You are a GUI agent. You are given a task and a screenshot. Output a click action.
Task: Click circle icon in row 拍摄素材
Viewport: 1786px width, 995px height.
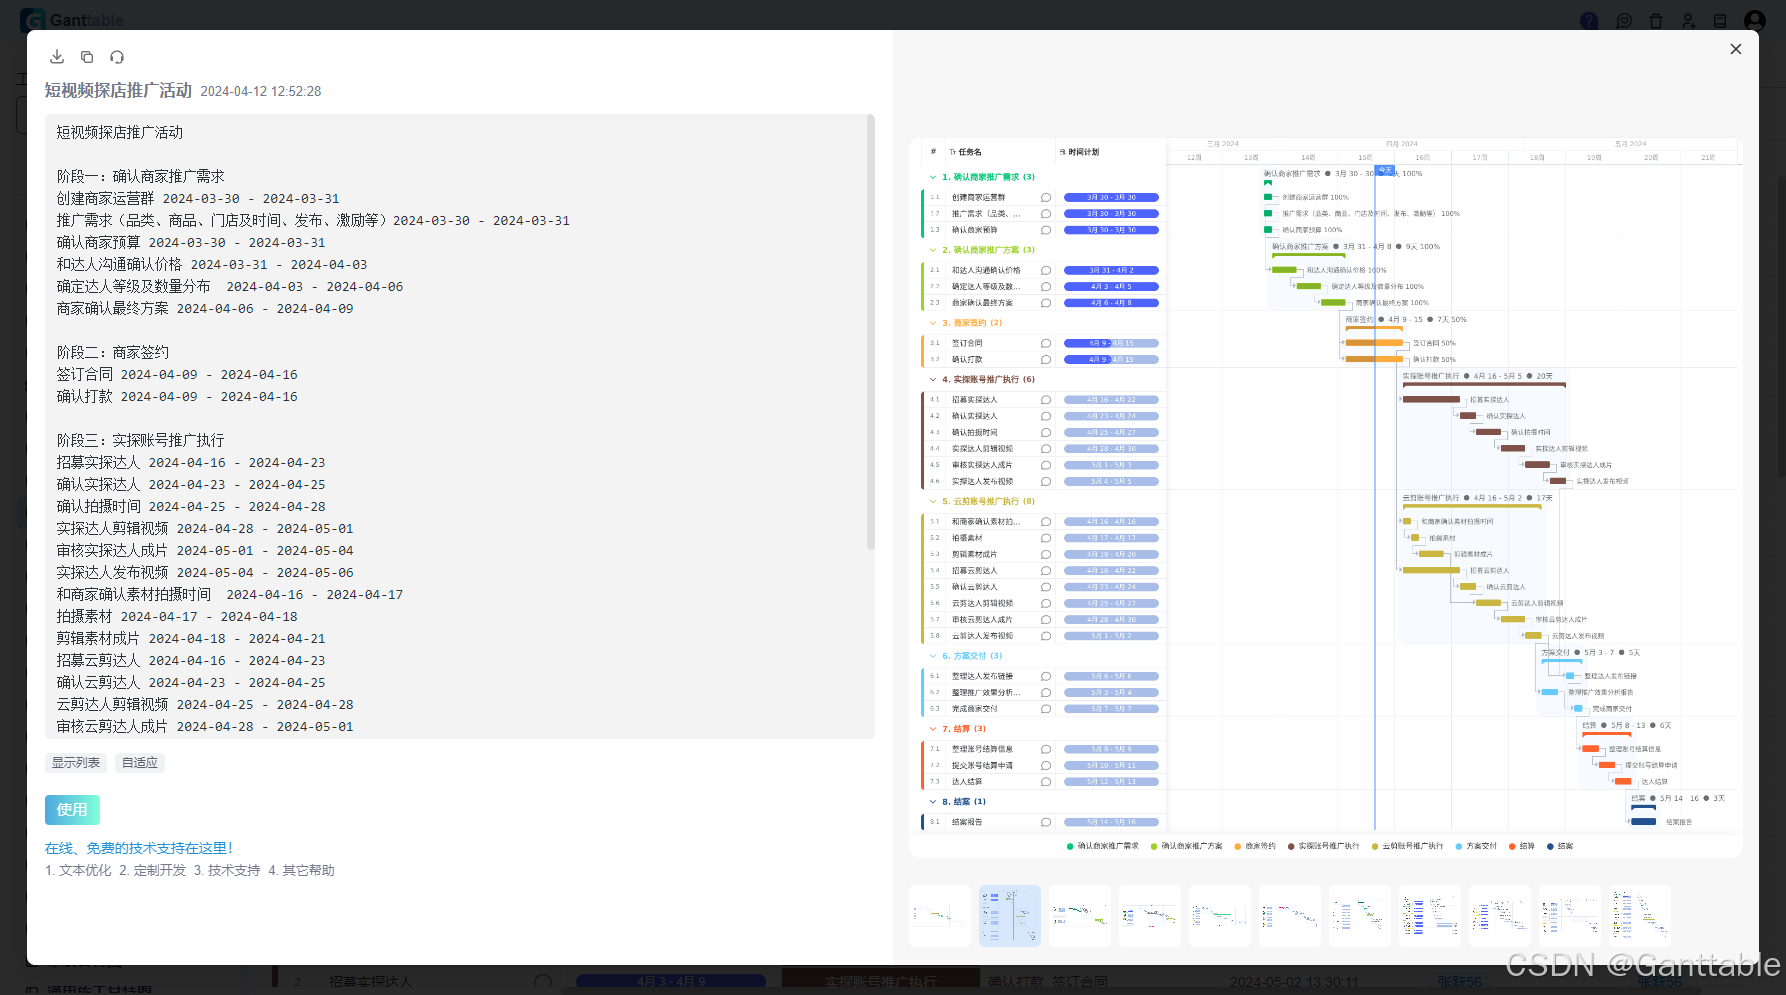[1046, 538]
